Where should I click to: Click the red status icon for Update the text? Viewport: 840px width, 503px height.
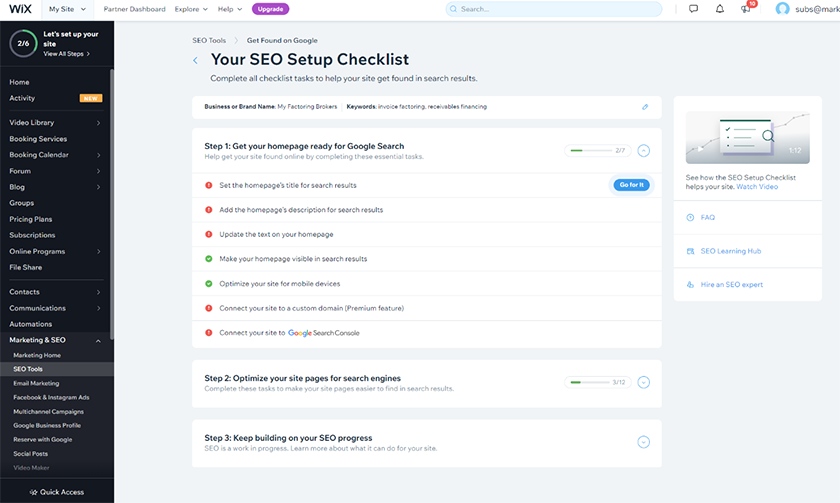tap(209, 234)
